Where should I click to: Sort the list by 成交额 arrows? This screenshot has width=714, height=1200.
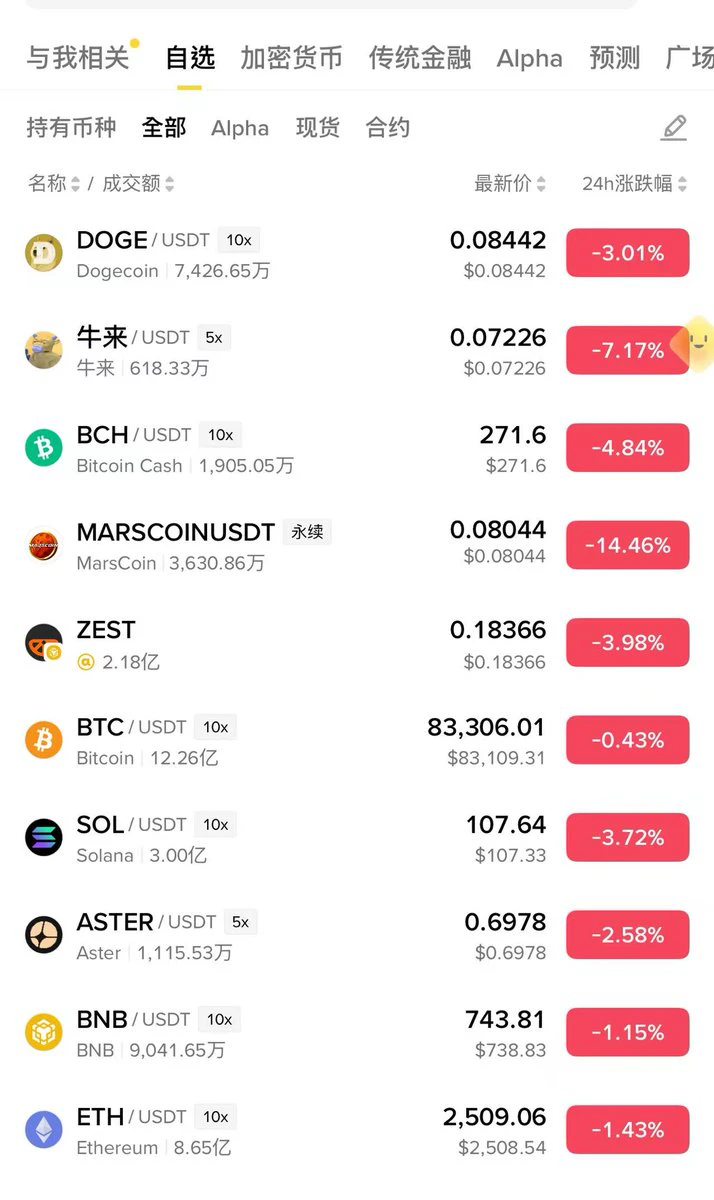169,184
